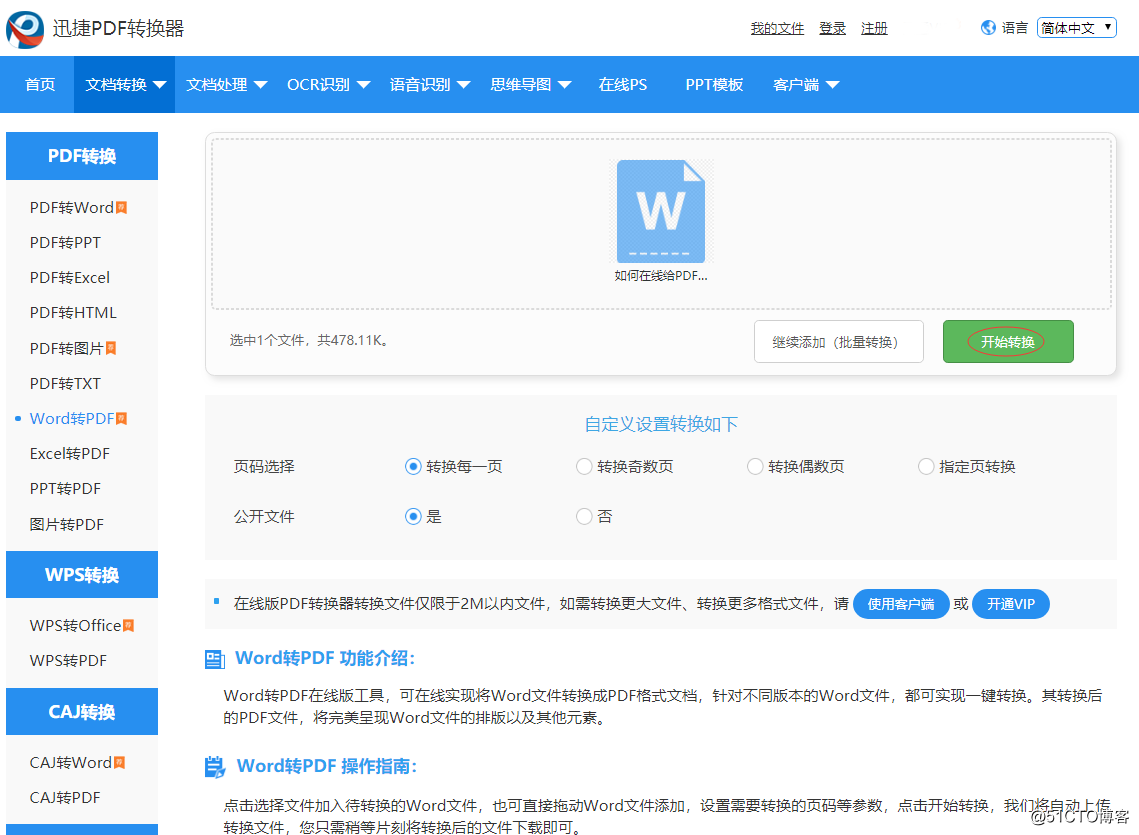
Task: Click the 登录 link
Action: point(832,28)
